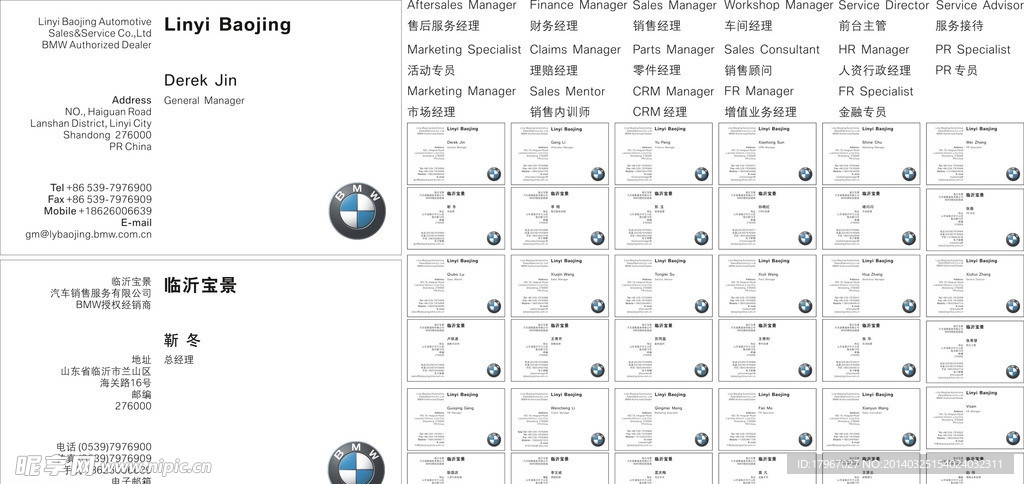Select the Hua Zhang business card
Viewport: 1024px width, 484px height.
click(x=871, y=286)
